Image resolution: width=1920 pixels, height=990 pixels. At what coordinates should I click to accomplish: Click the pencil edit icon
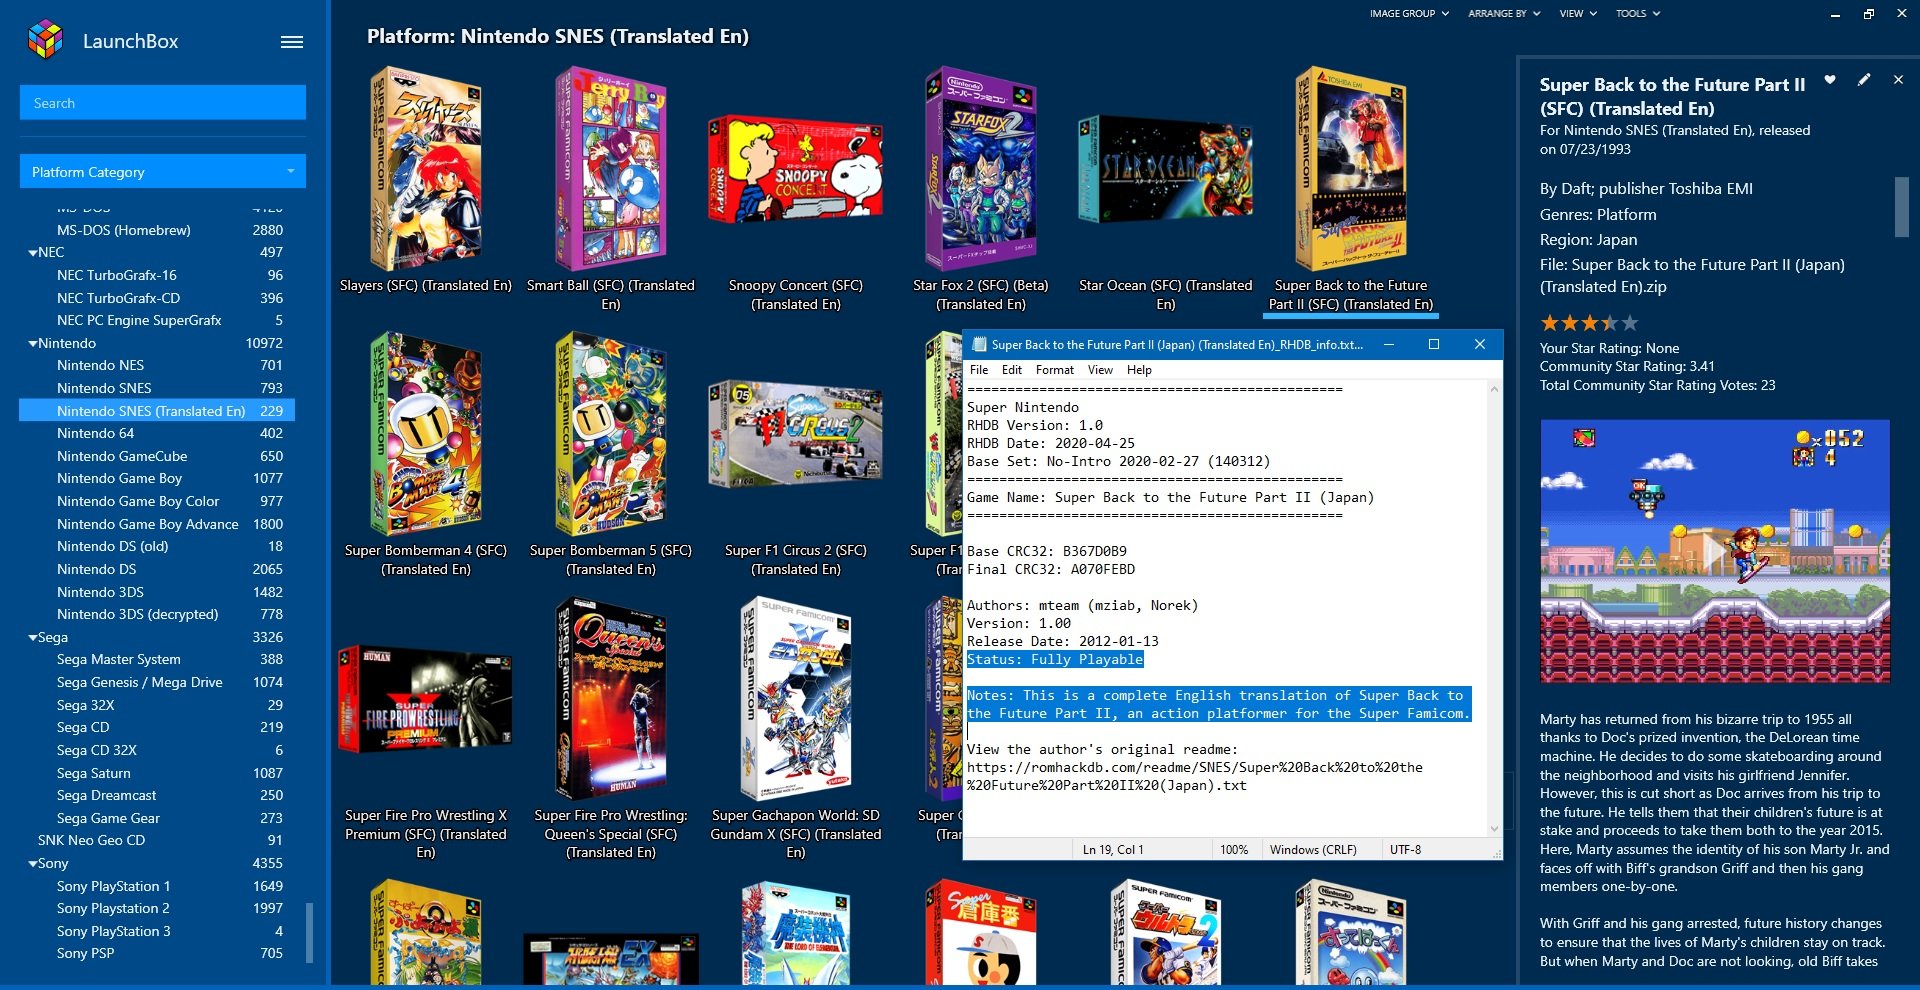(x=1864, y=80)
